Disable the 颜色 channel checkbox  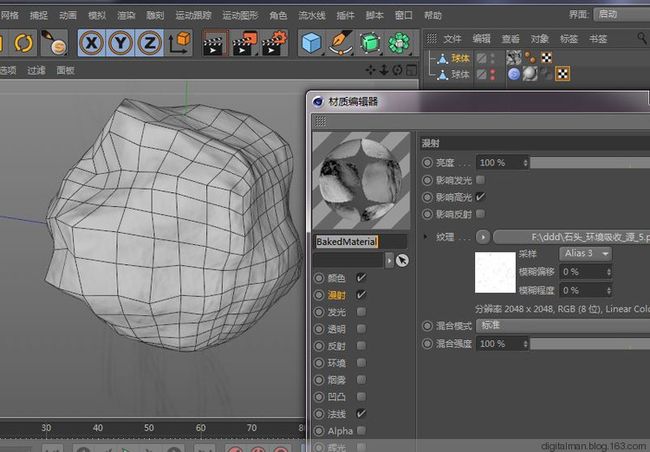click(x=361, y=278)
